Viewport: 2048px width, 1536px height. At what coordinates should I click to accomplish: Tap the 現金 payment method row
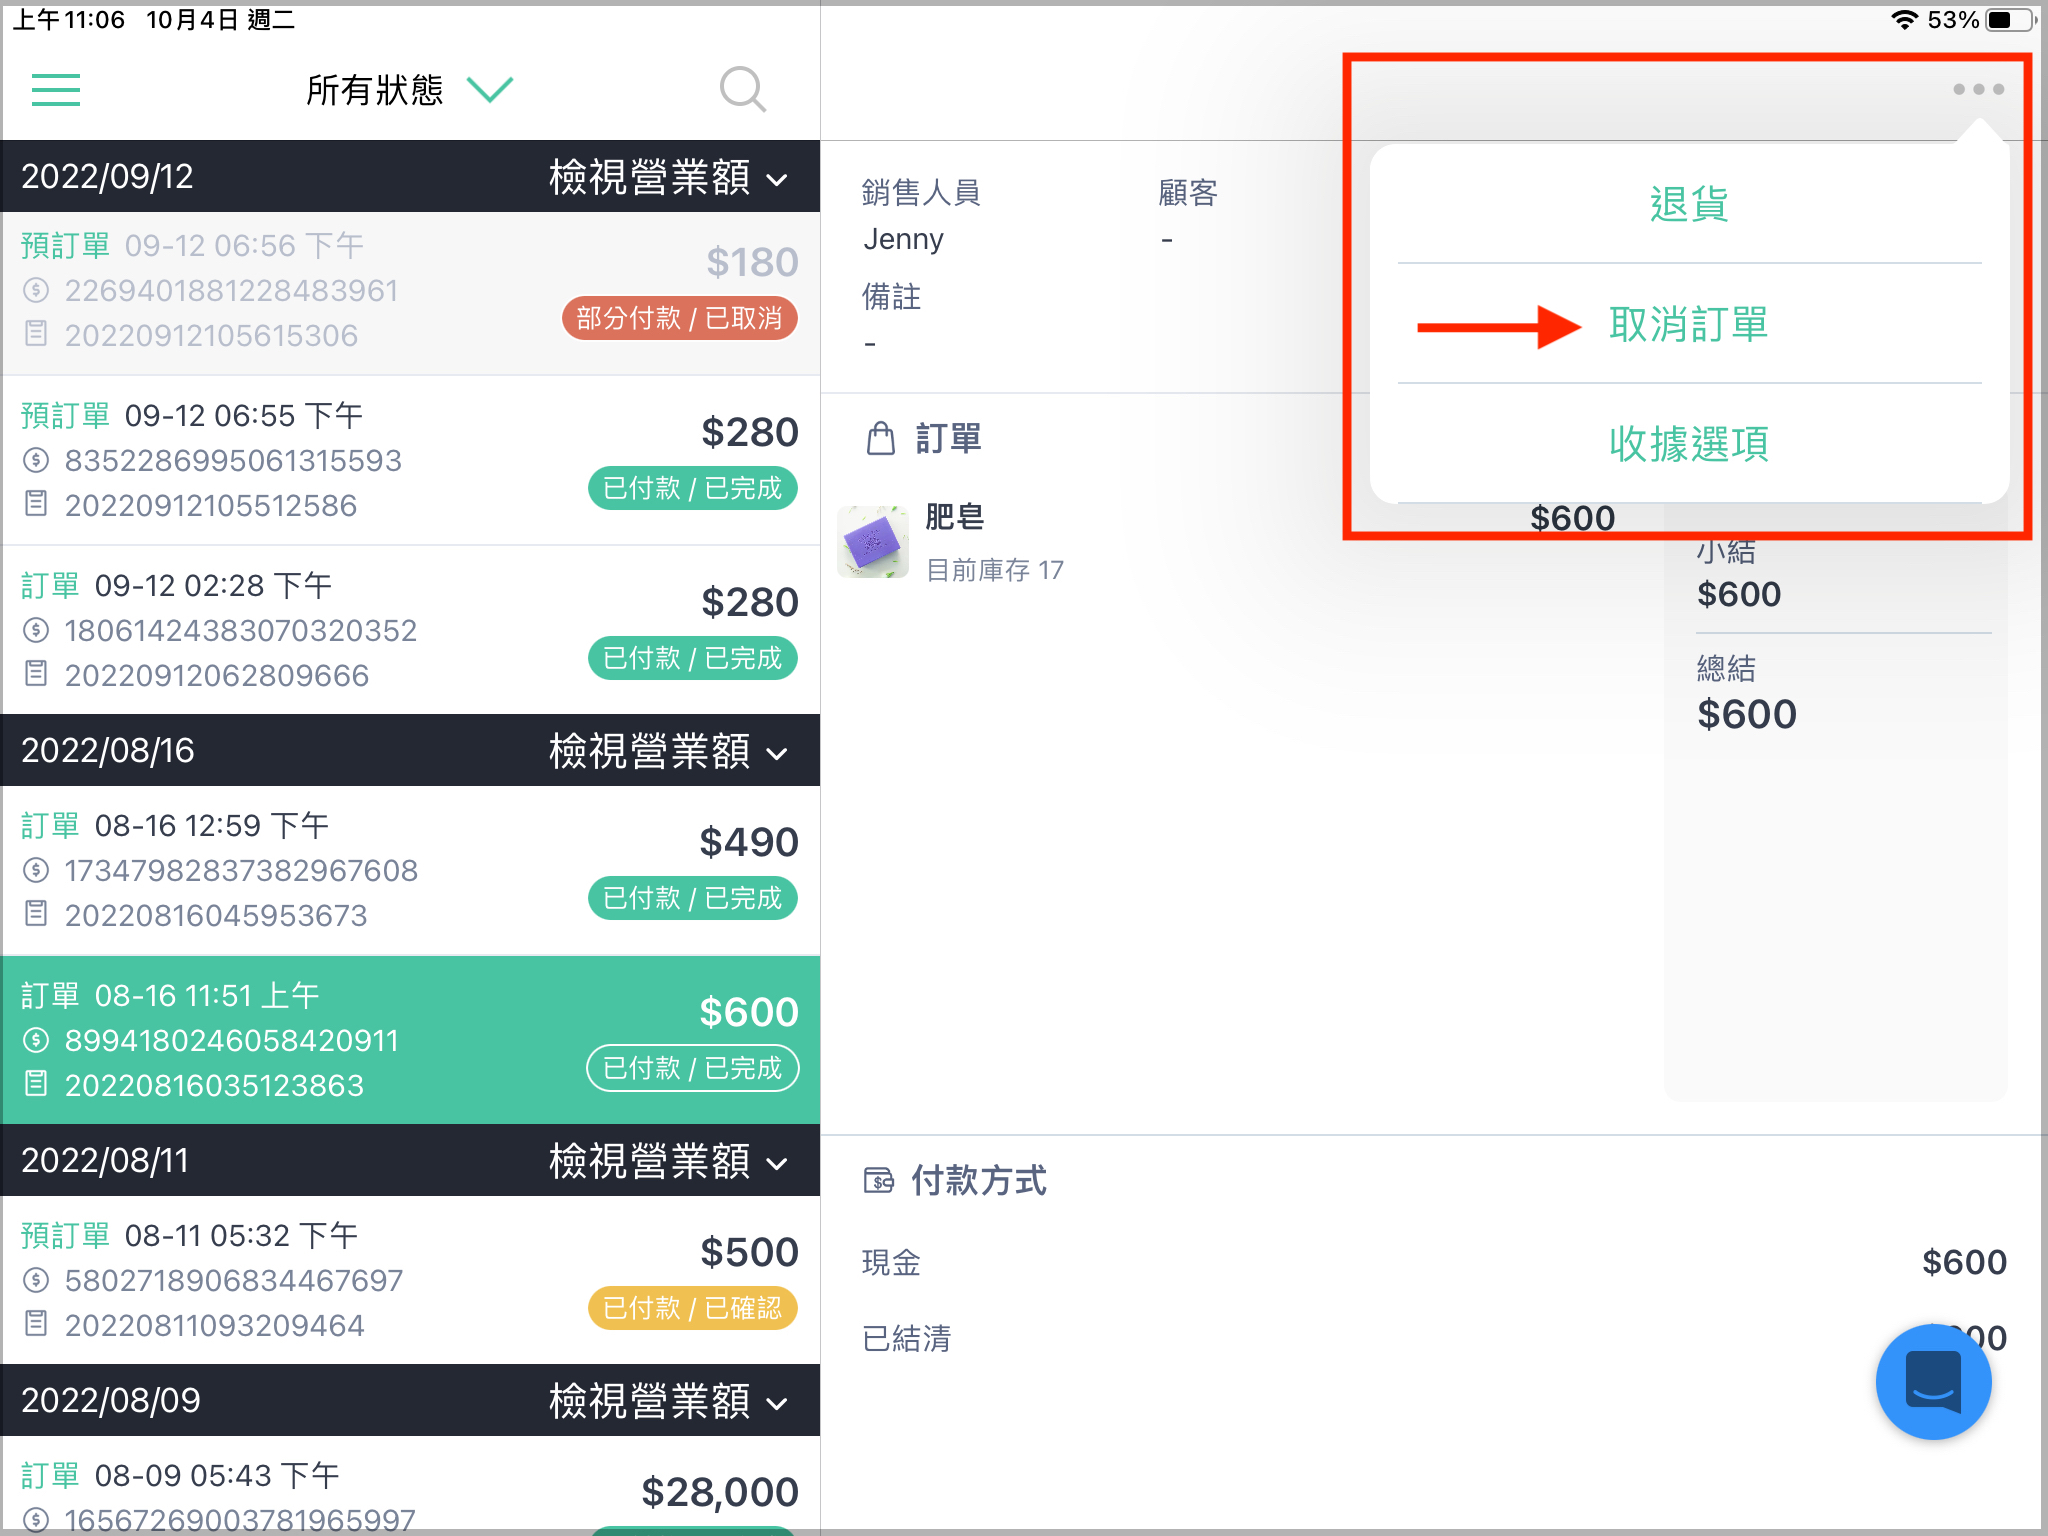point(1434,1262)
